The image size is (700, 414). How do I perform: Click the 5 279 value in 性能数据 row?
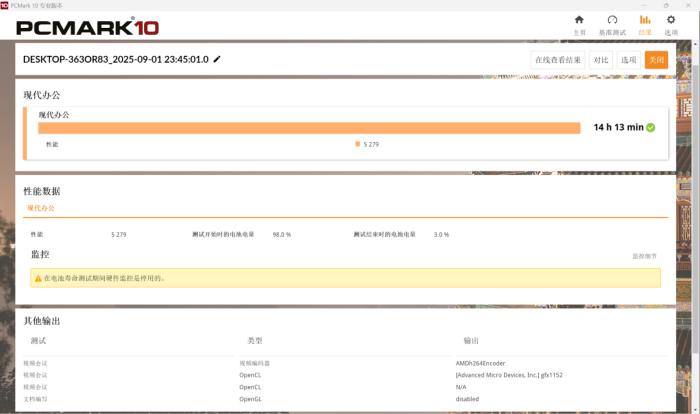click(119, 234)
